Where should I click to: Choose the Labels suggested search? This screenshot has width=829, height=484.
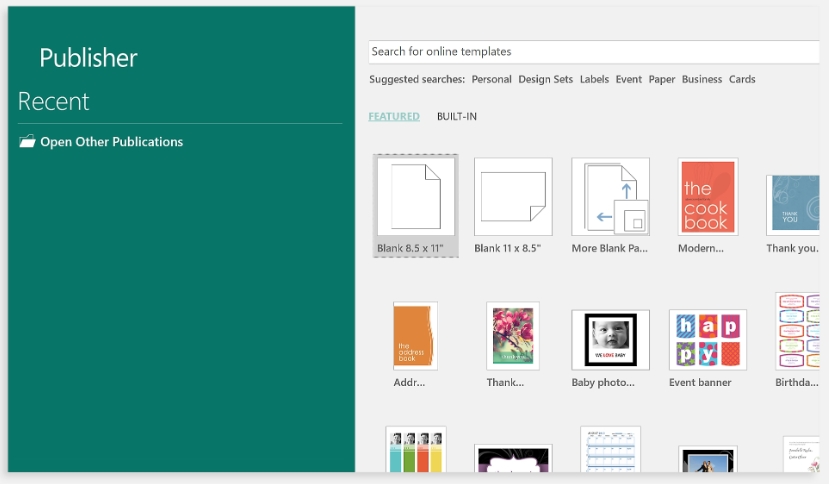point(594,79)
